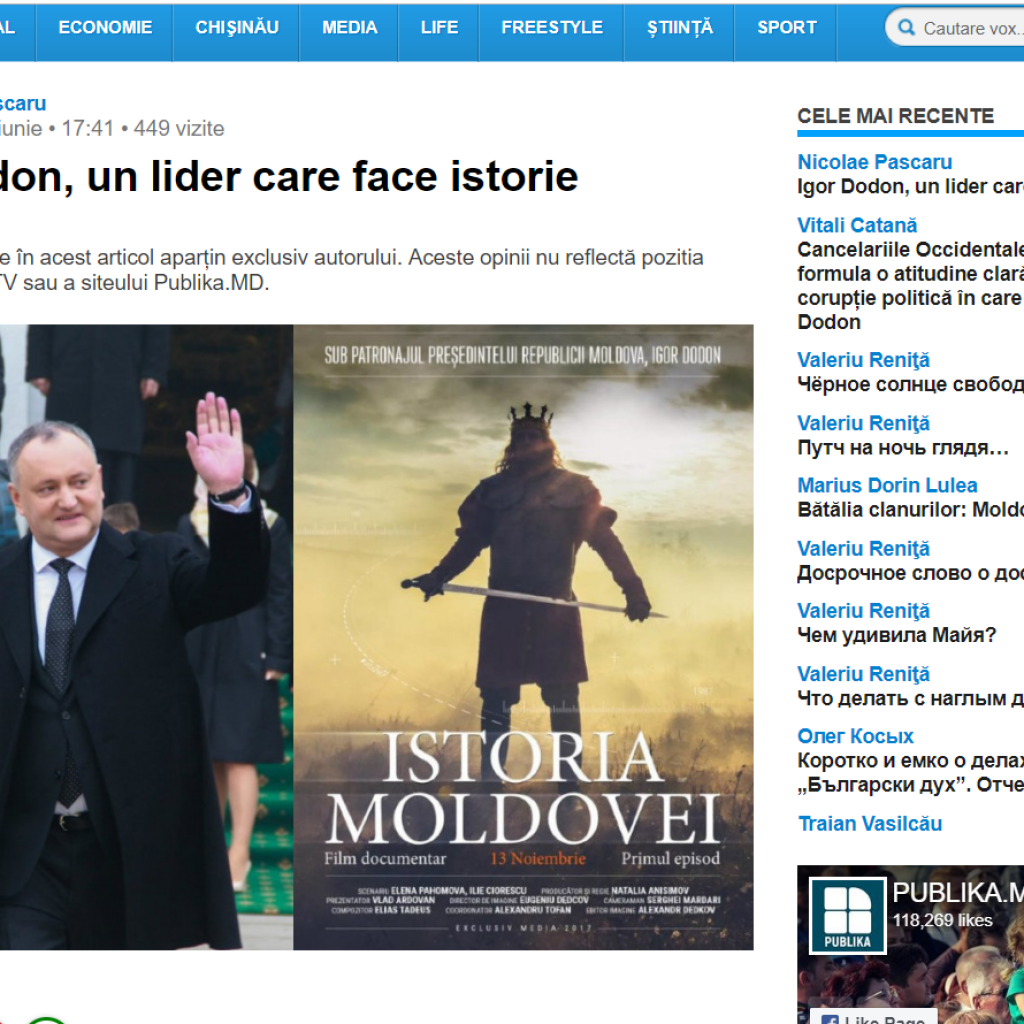Open Traian Vasilcău author link
Screen dimensions: 1024x1024
869,824
